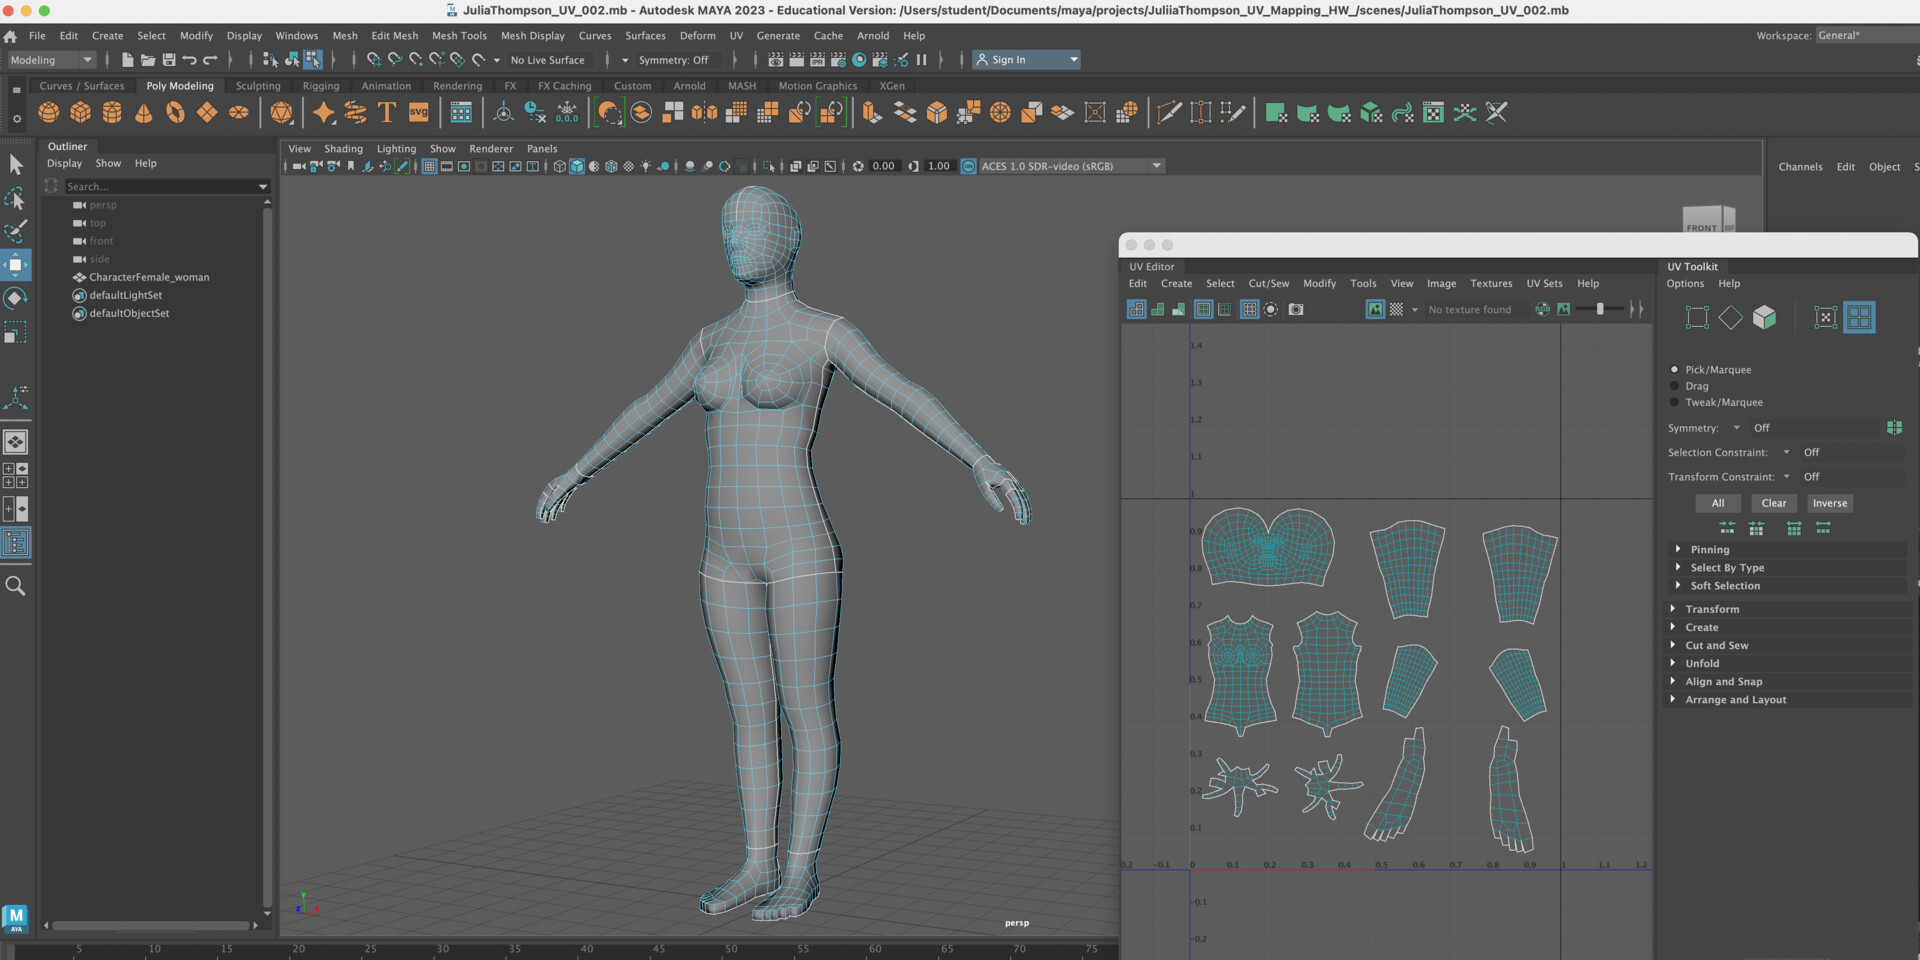Open the checkerboard texture display in UV Editor
1920x960 pixels.
pyautogui.click(x=1396, y=309)
